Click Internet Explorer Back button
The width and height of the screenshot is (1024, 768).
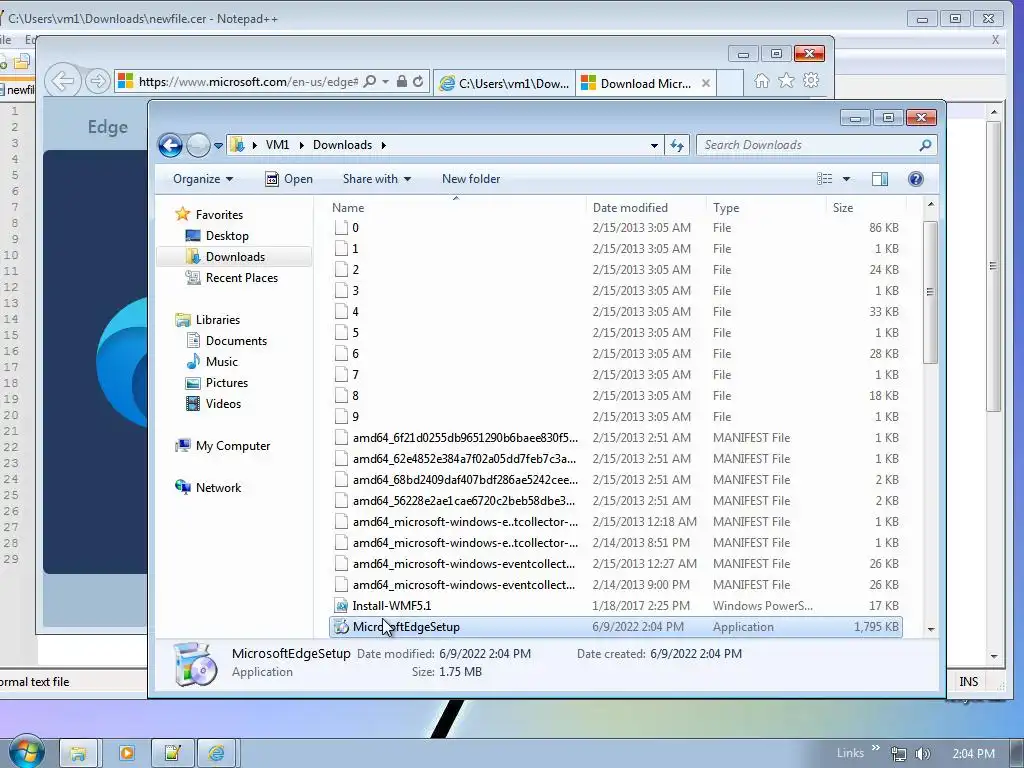click(63, 82)
